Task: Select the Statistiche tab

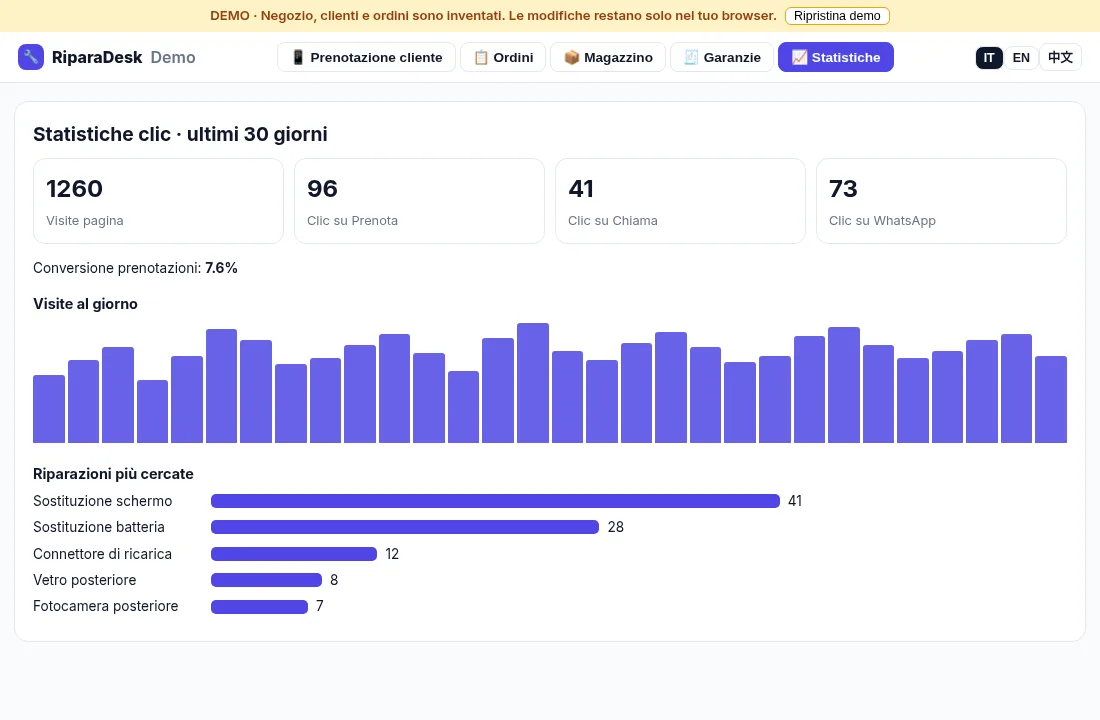Action: [836, 57]
